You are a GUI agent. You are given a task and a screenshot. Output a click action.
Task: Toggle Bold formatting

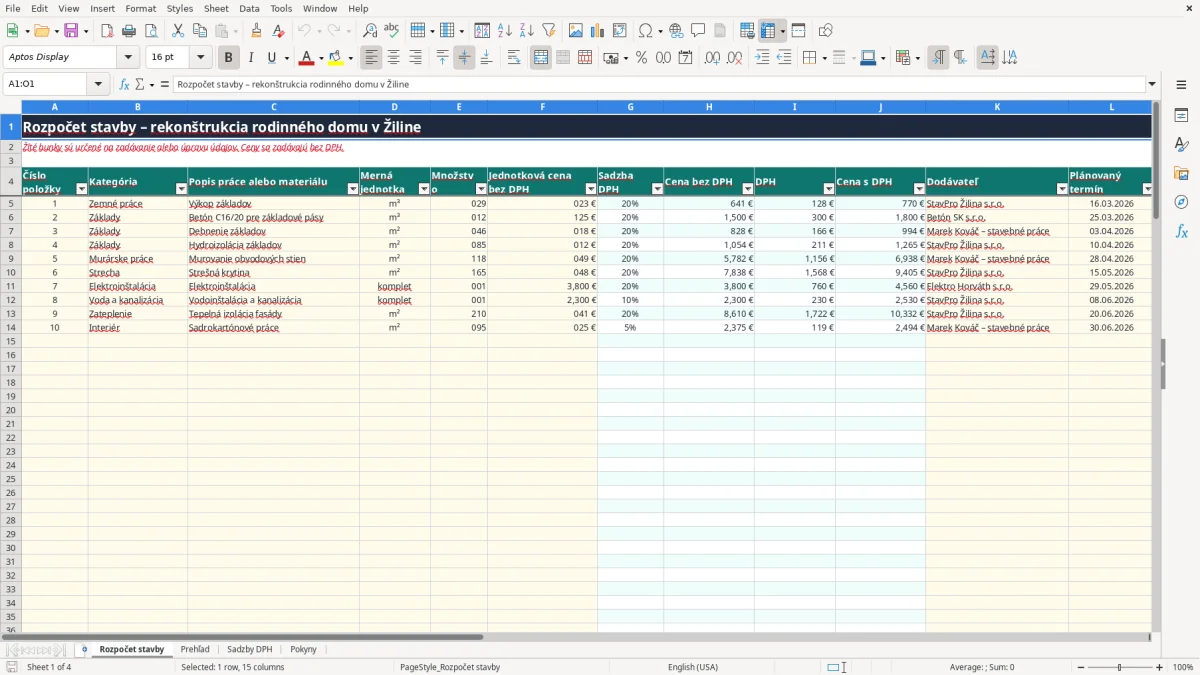(229, 58)
